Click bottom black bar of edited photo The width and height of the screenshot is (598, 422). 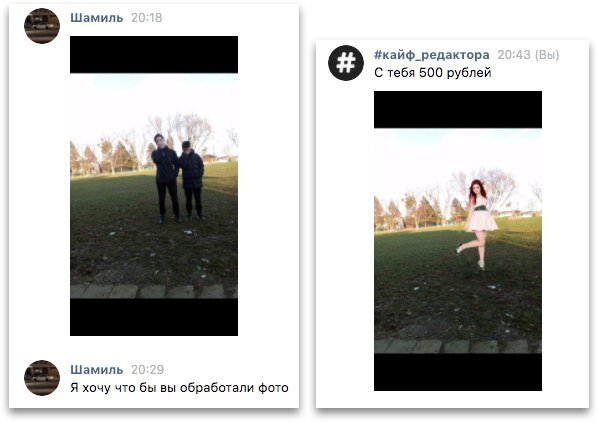(x=458, y=372)
